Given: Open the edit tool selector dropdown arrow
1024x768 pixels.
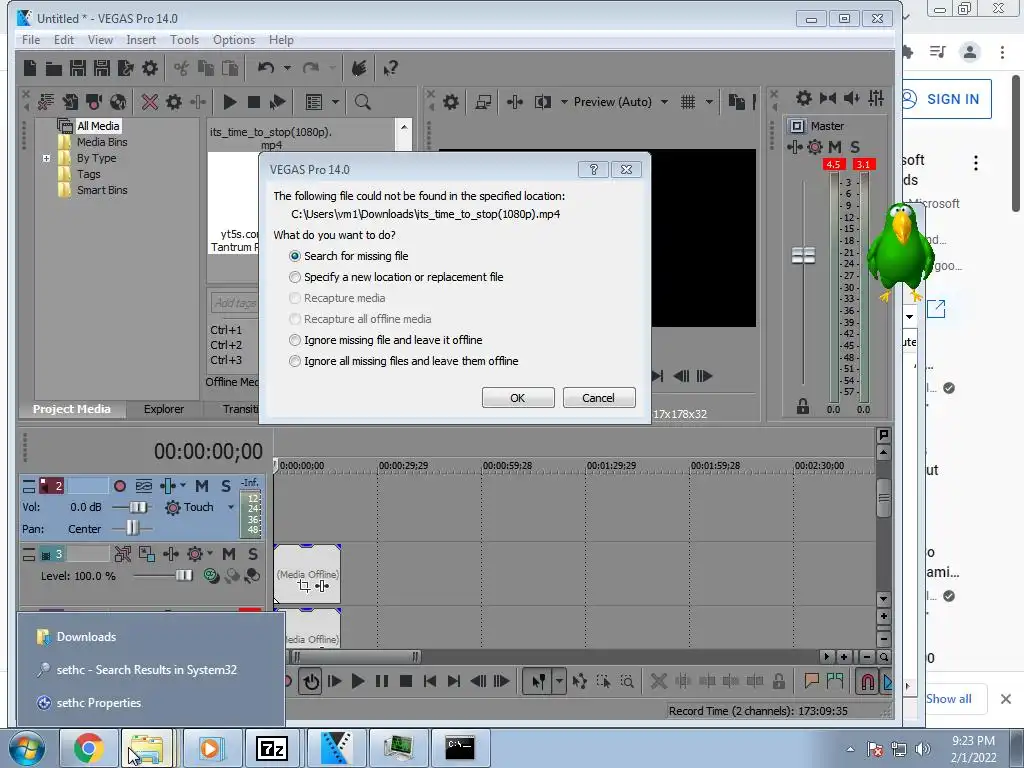Looking at the screenshot, I should 559,682.
